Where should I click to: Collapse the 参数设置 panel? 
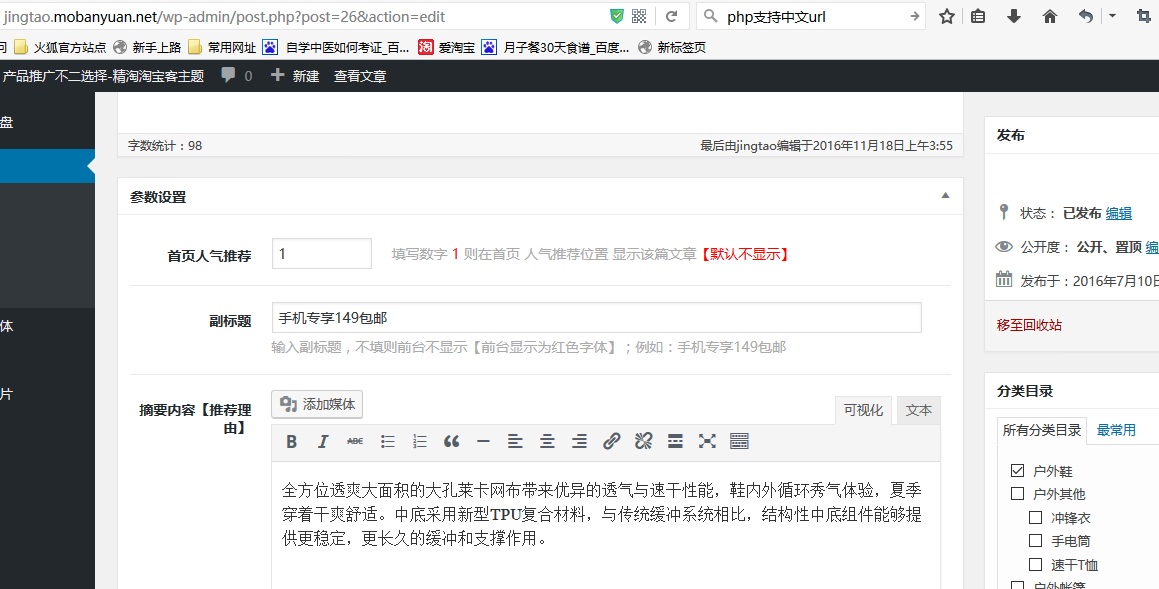944,197
